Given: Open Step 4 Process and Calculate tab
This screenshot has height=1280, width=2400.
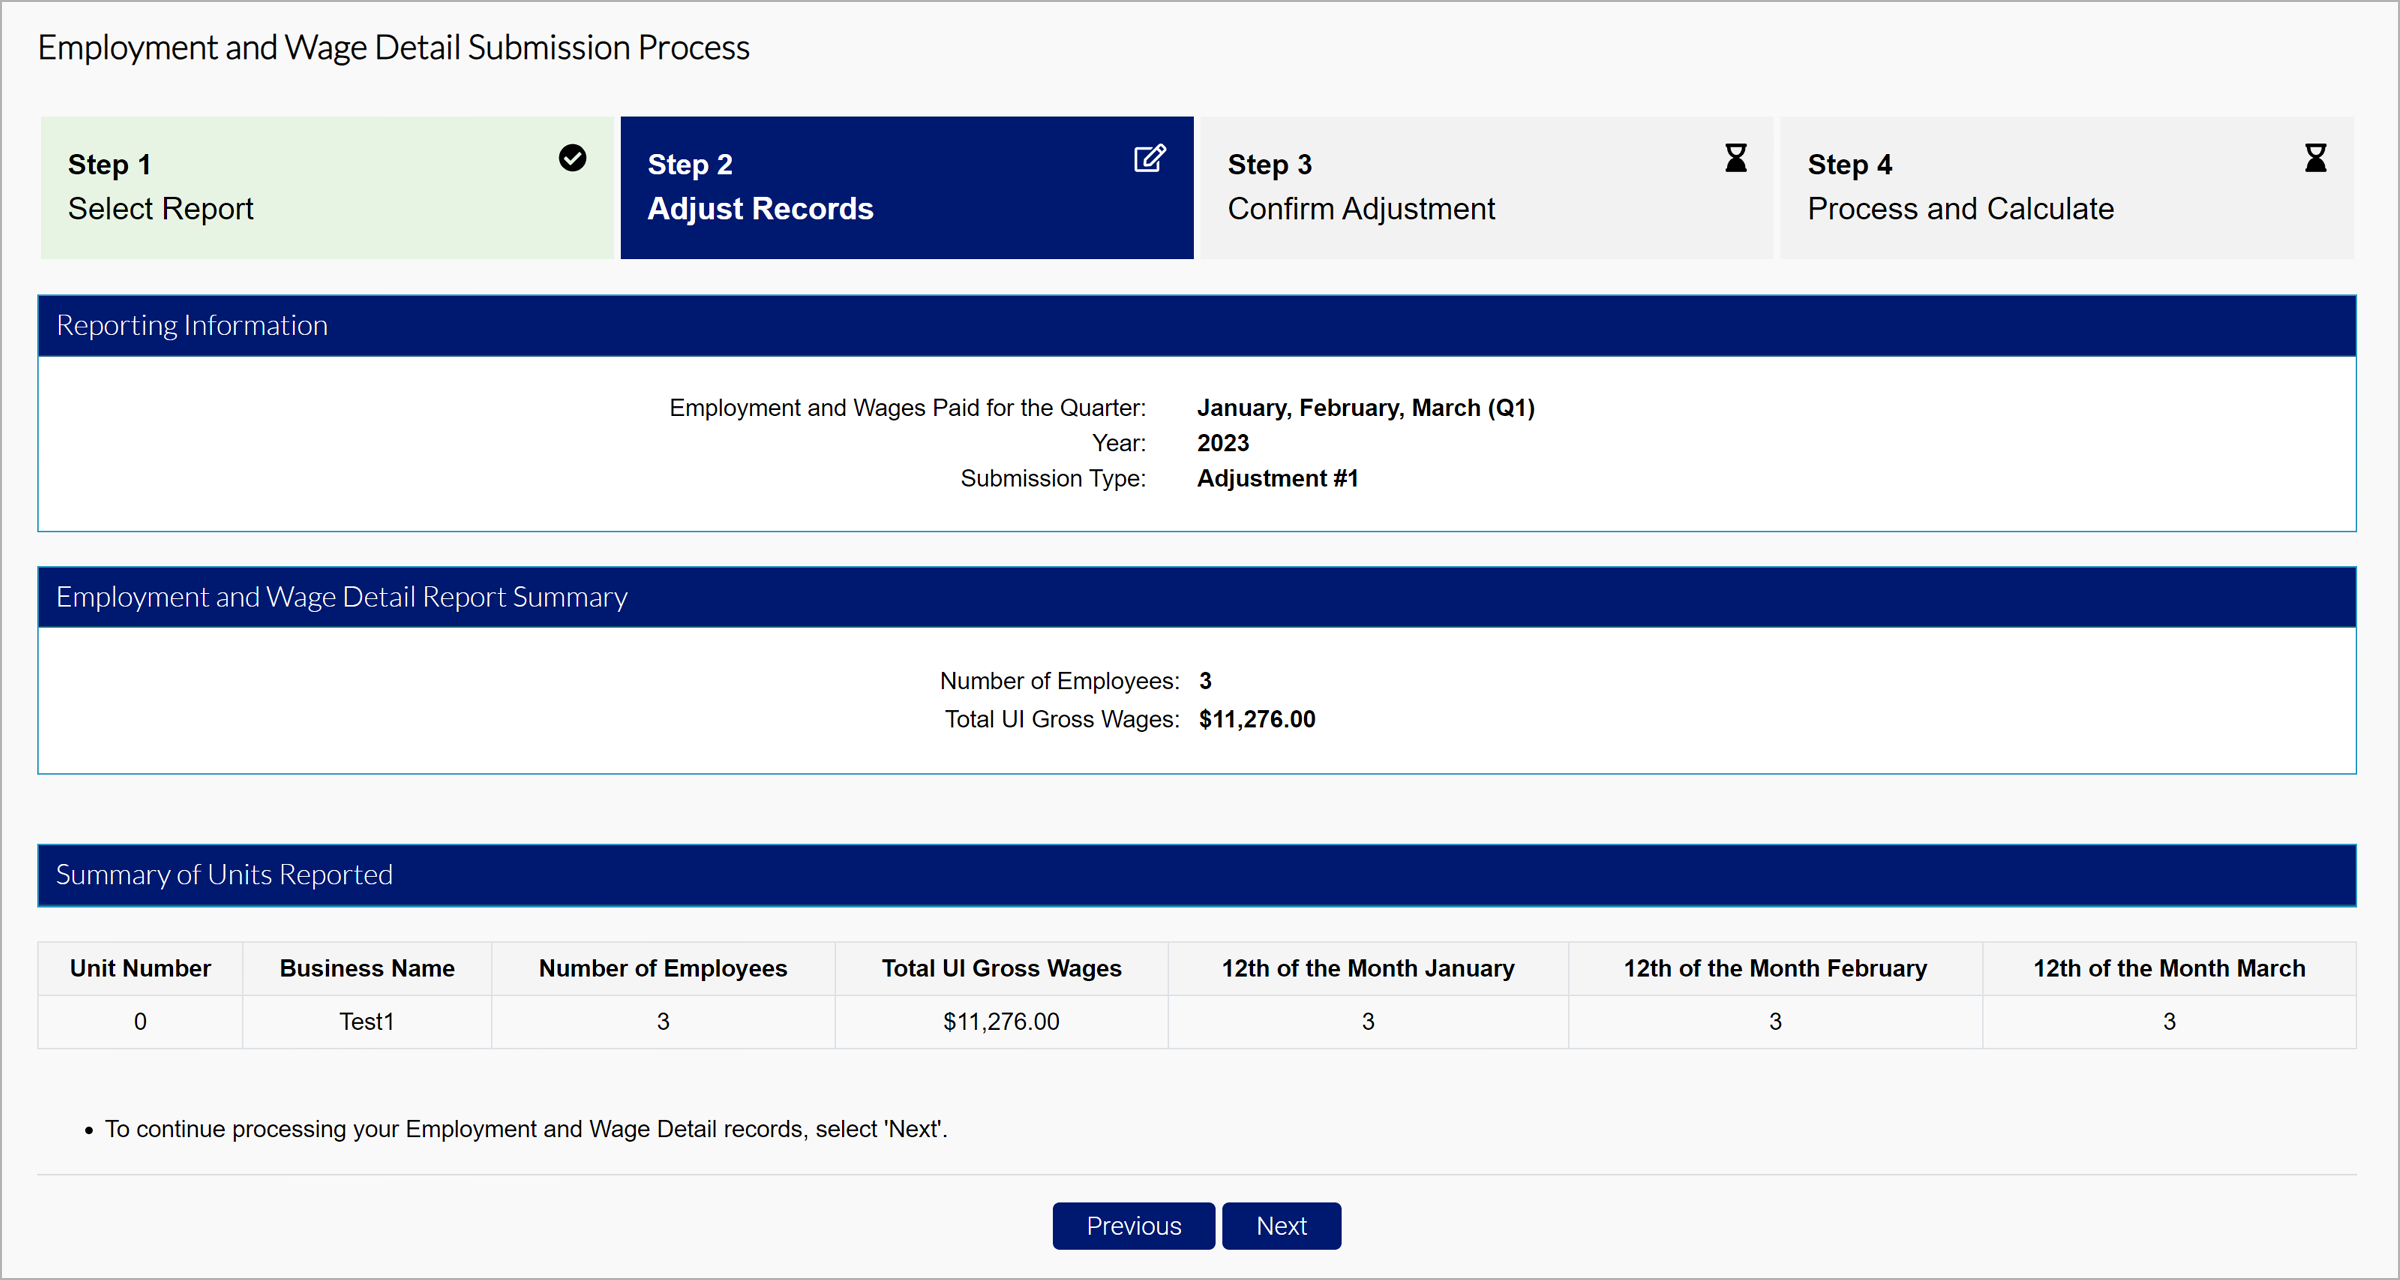Looking at the screenshot, I should coord(2066,188).
